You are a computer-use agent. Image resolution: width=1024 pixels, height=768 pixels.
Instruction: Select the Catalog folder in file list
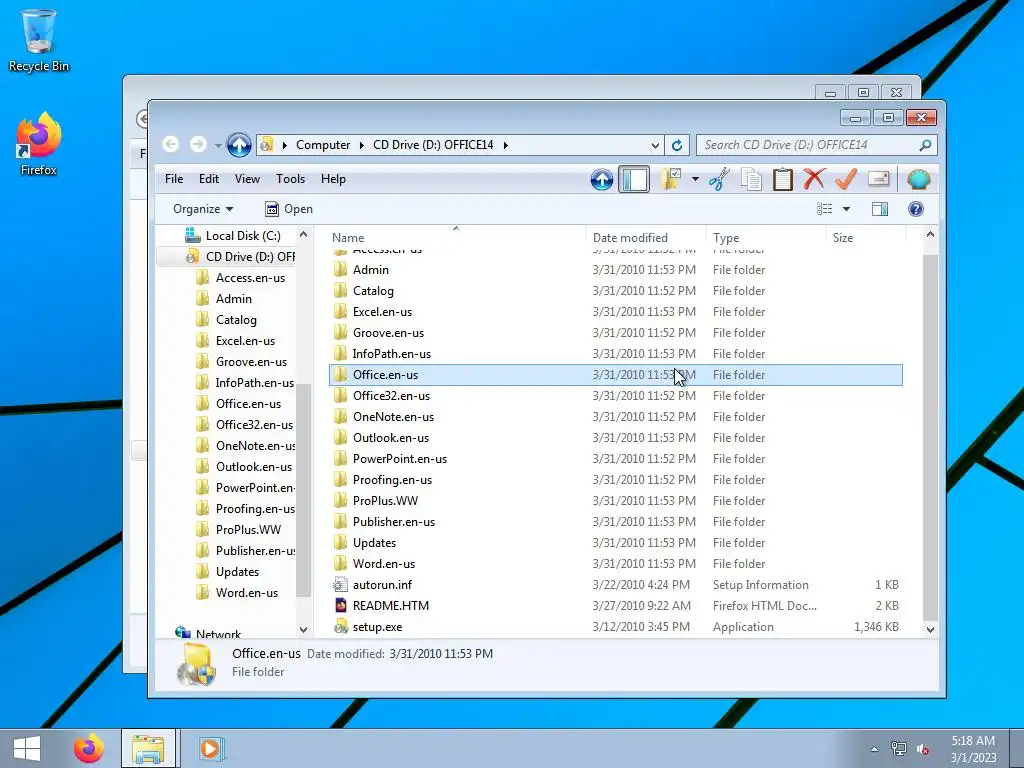[x=615, y=291]
